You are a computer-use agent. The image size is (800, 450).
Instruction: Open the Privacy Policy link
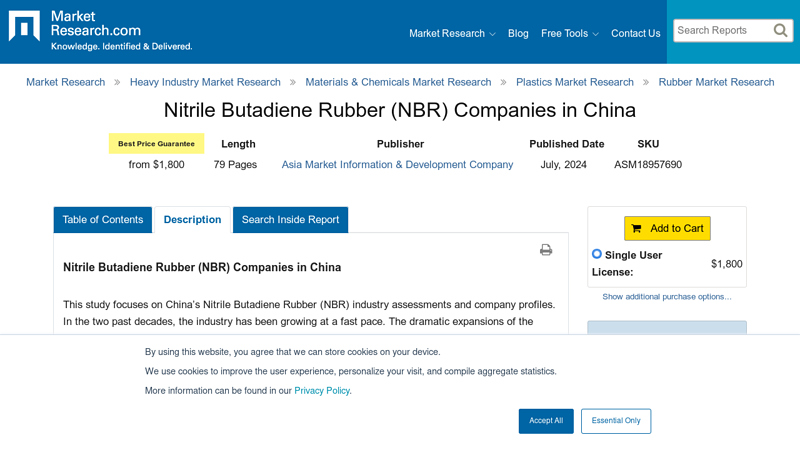coord(322,390)
